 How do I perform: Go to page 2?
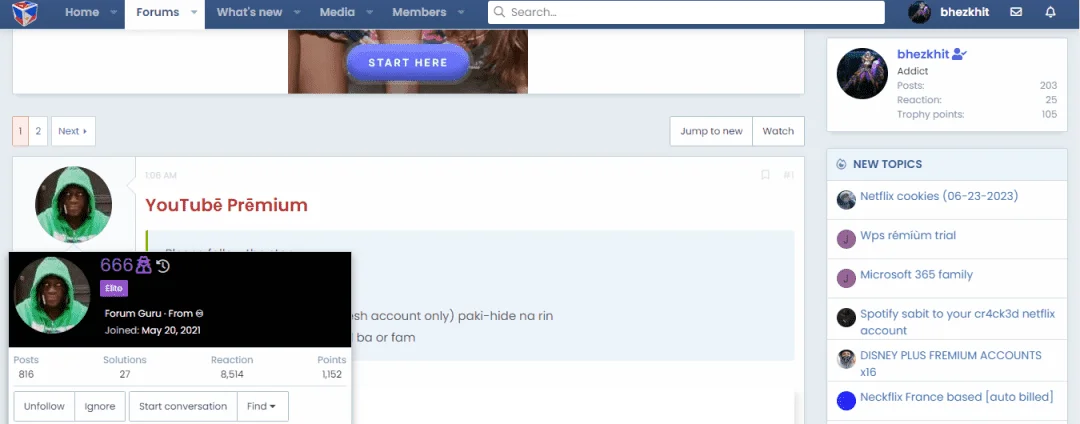point(39,131)
